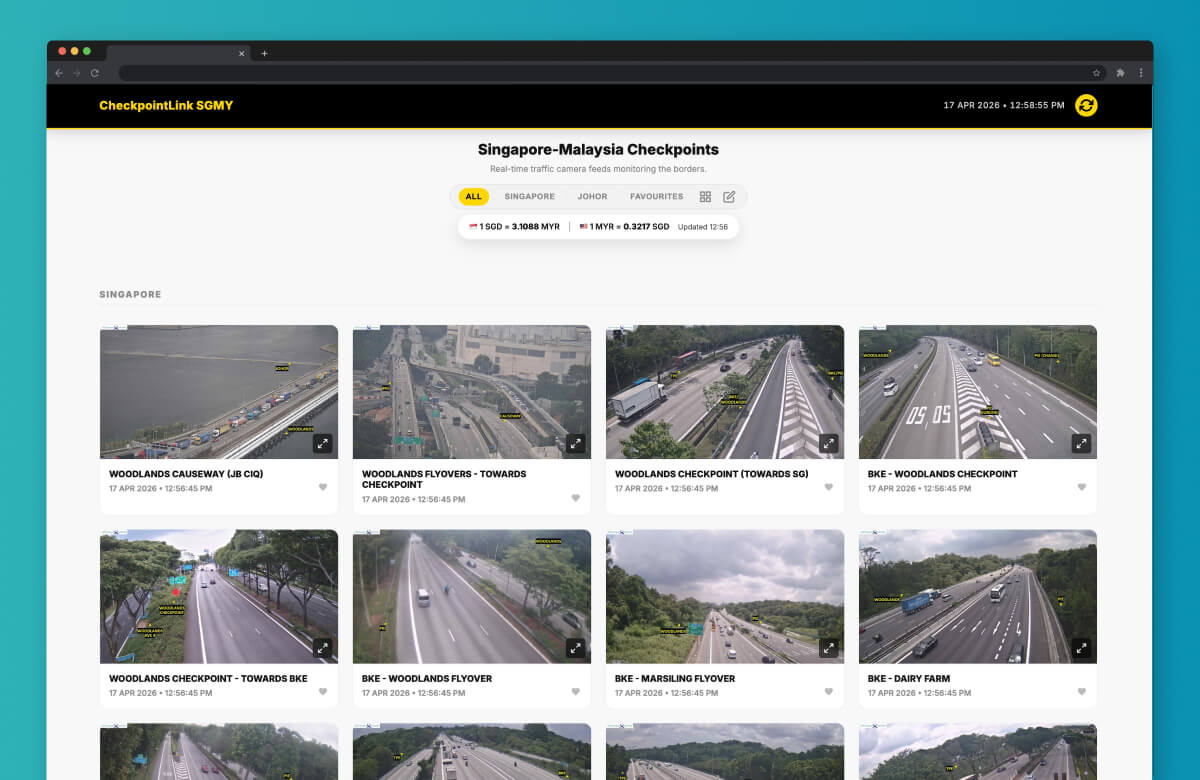Click the yellow refresh icon in header
The height and width of the screenshot is (780, 1200).
1085,105
